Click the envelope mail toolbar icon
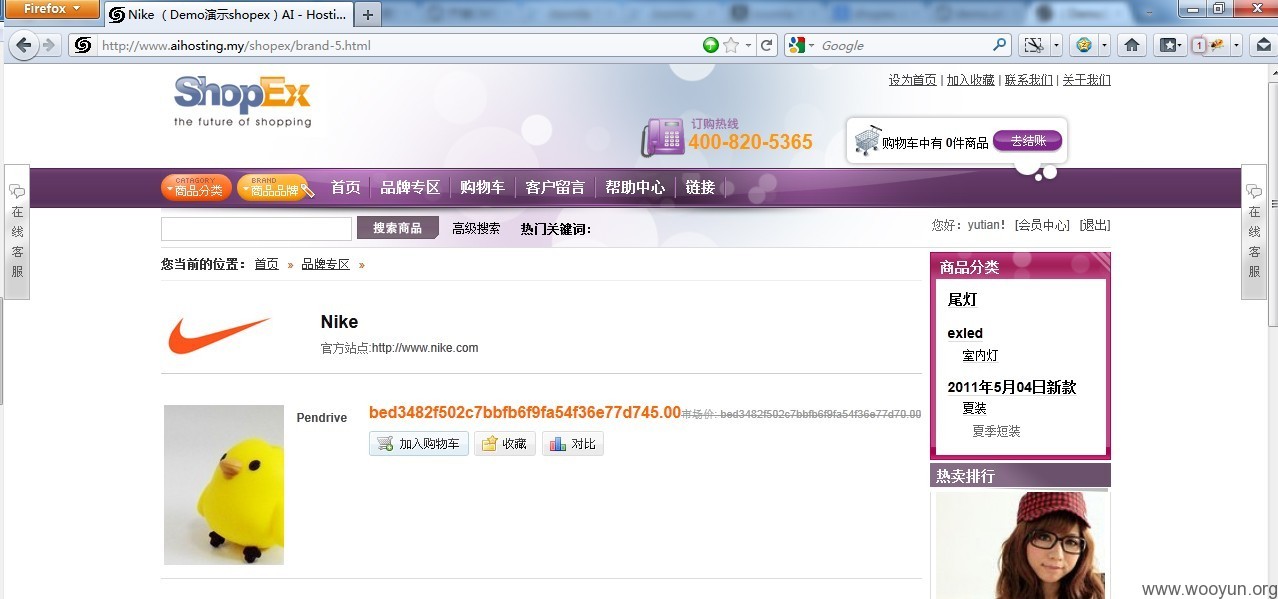 tap(1264, 45)
